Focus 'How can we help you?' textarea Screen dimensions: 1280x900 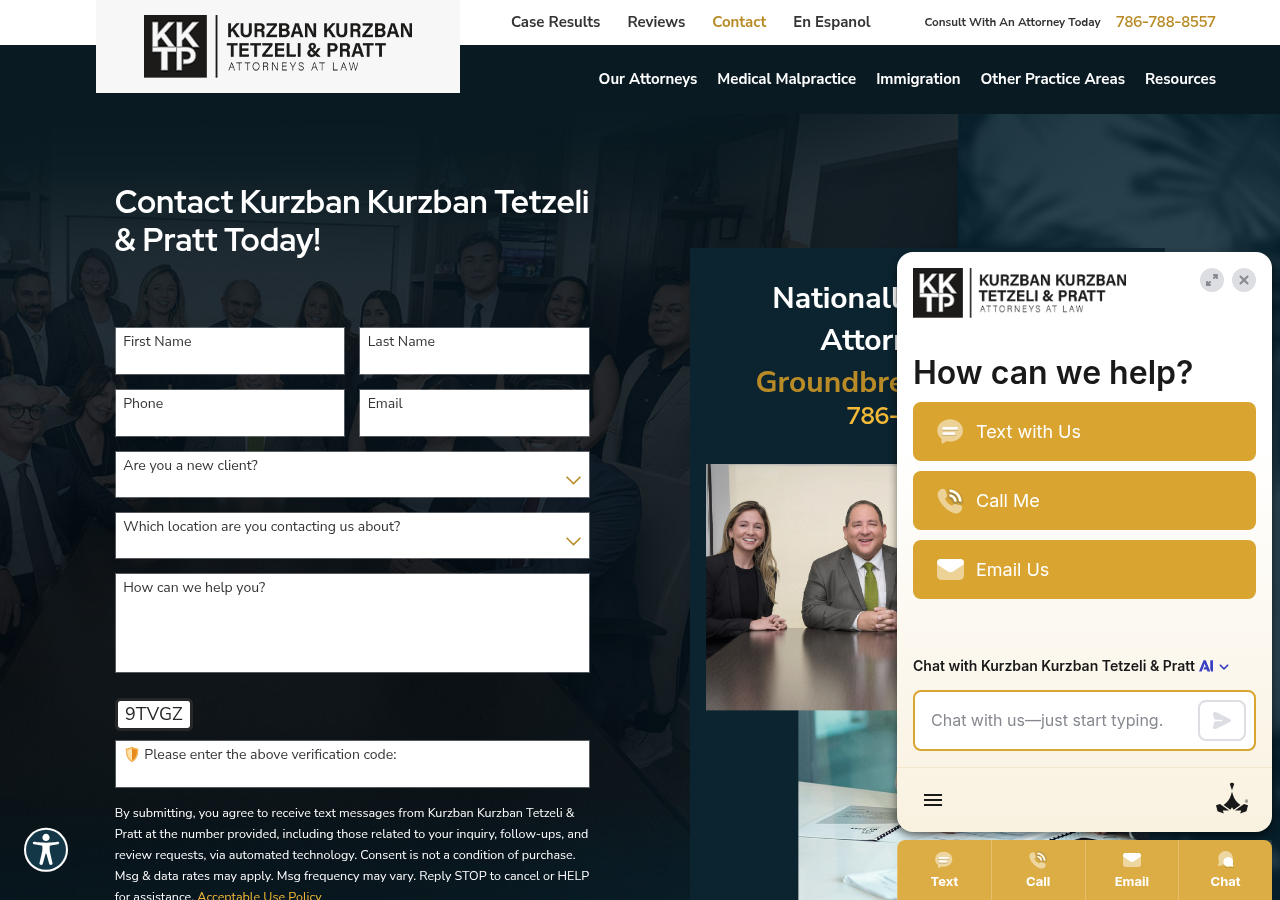(x=352, y=623)
